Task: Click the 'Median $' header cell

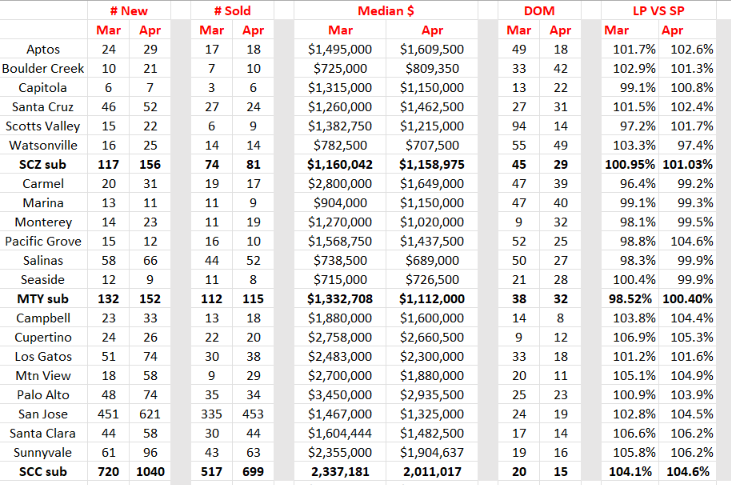Action: pyautogui.click(x=386, y=11)
